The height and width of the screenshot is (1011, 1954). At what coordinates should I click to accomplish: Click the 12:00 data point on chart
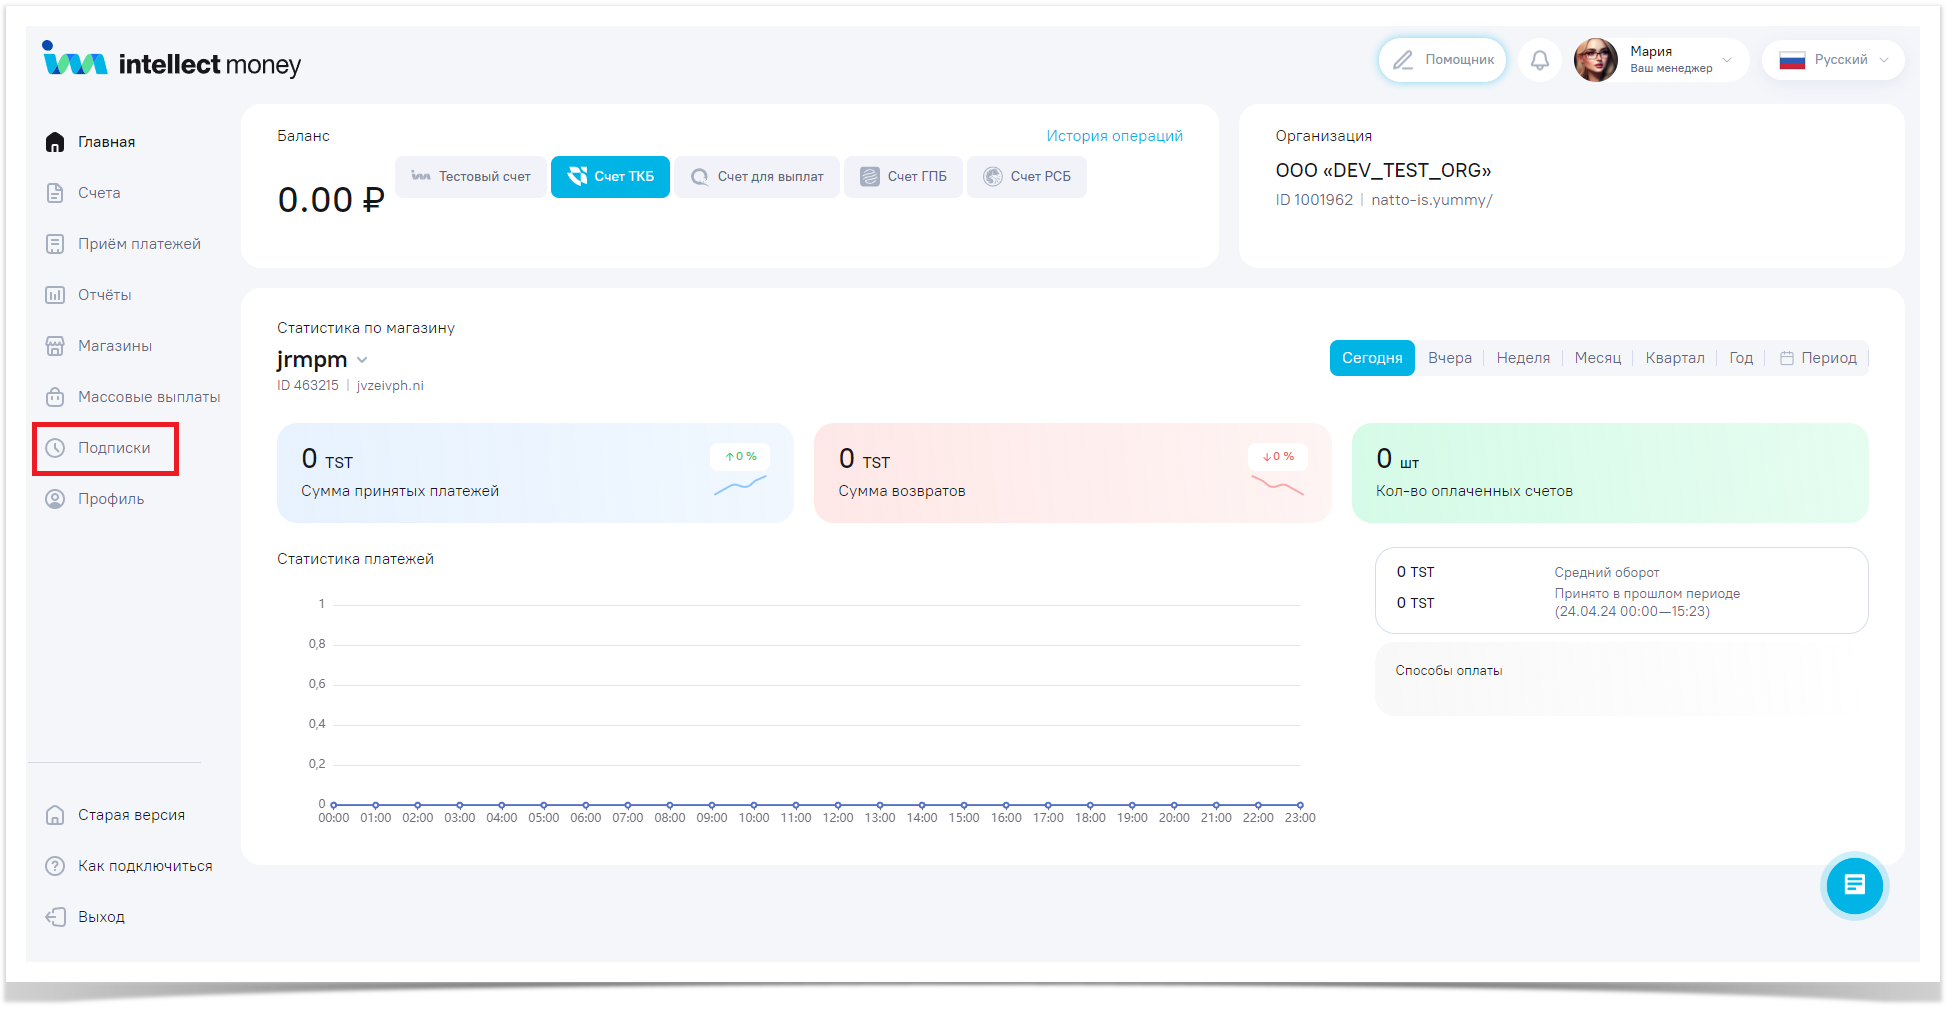tap(838, 805)
